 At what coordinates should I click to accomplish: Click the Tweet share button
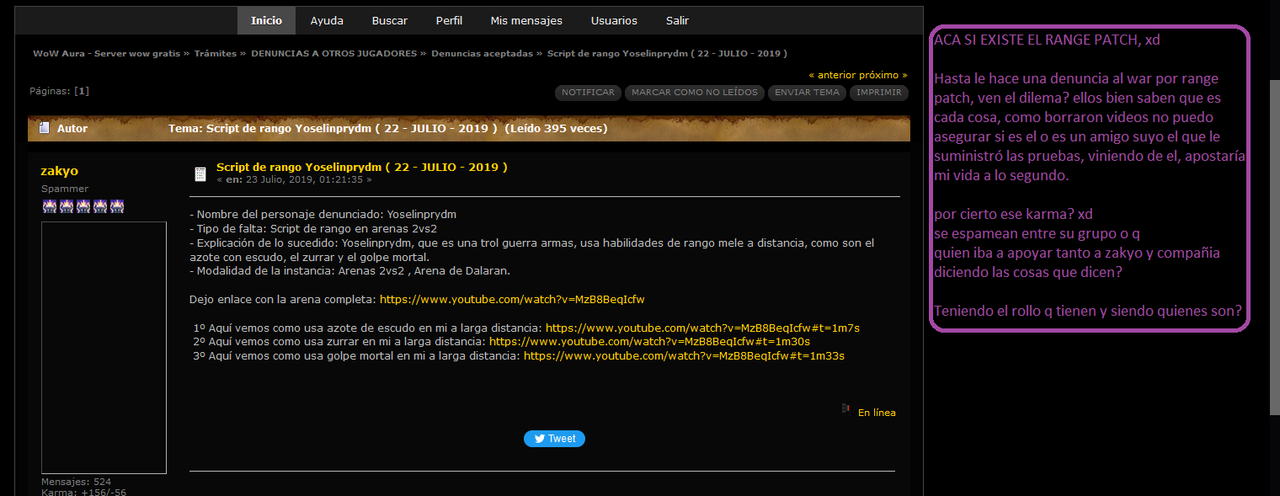(554, 438)
